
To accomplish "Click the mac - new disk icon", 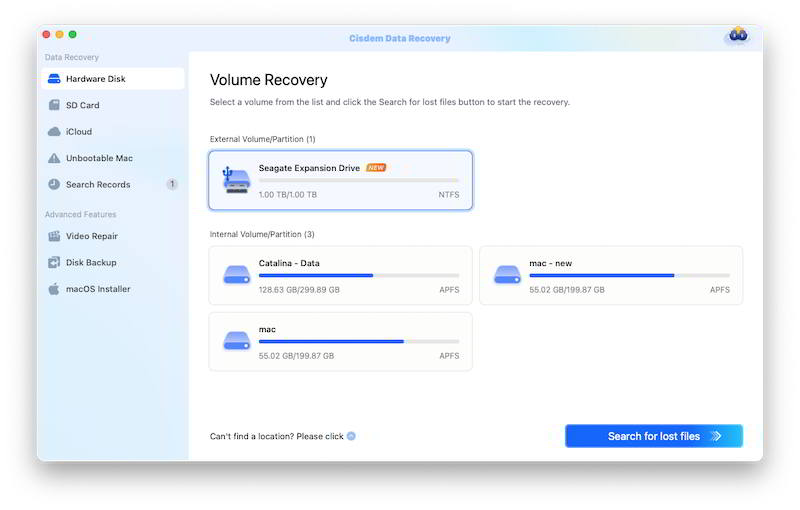I will click(x=507, y=274).
